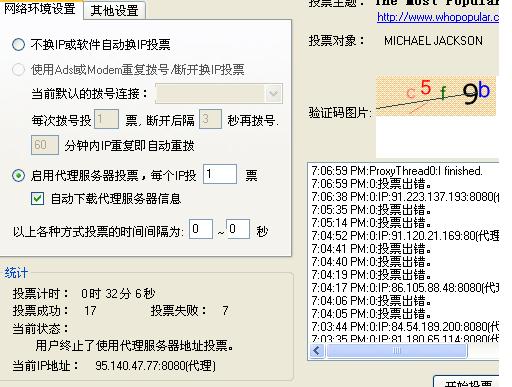This screenshot has width=512, height=387.
Task: Click the 断开后隔 seconds input field
Action: (210, 119)
